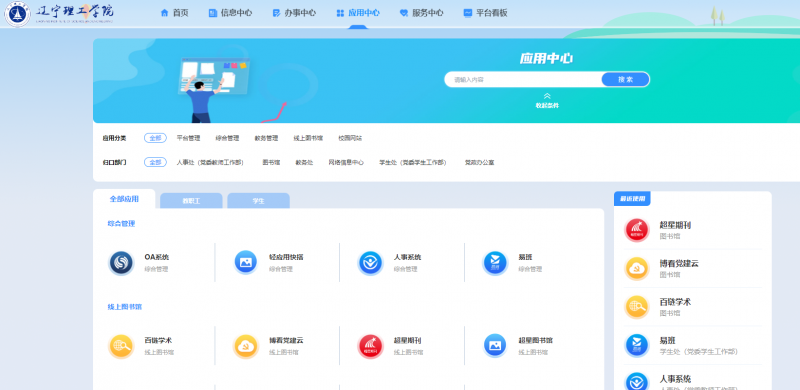Image resolution: width=800 pixels, height=390 pixels.
Task: Open 超星期刊 icon in recently used list
Action: tap(637, 230)
